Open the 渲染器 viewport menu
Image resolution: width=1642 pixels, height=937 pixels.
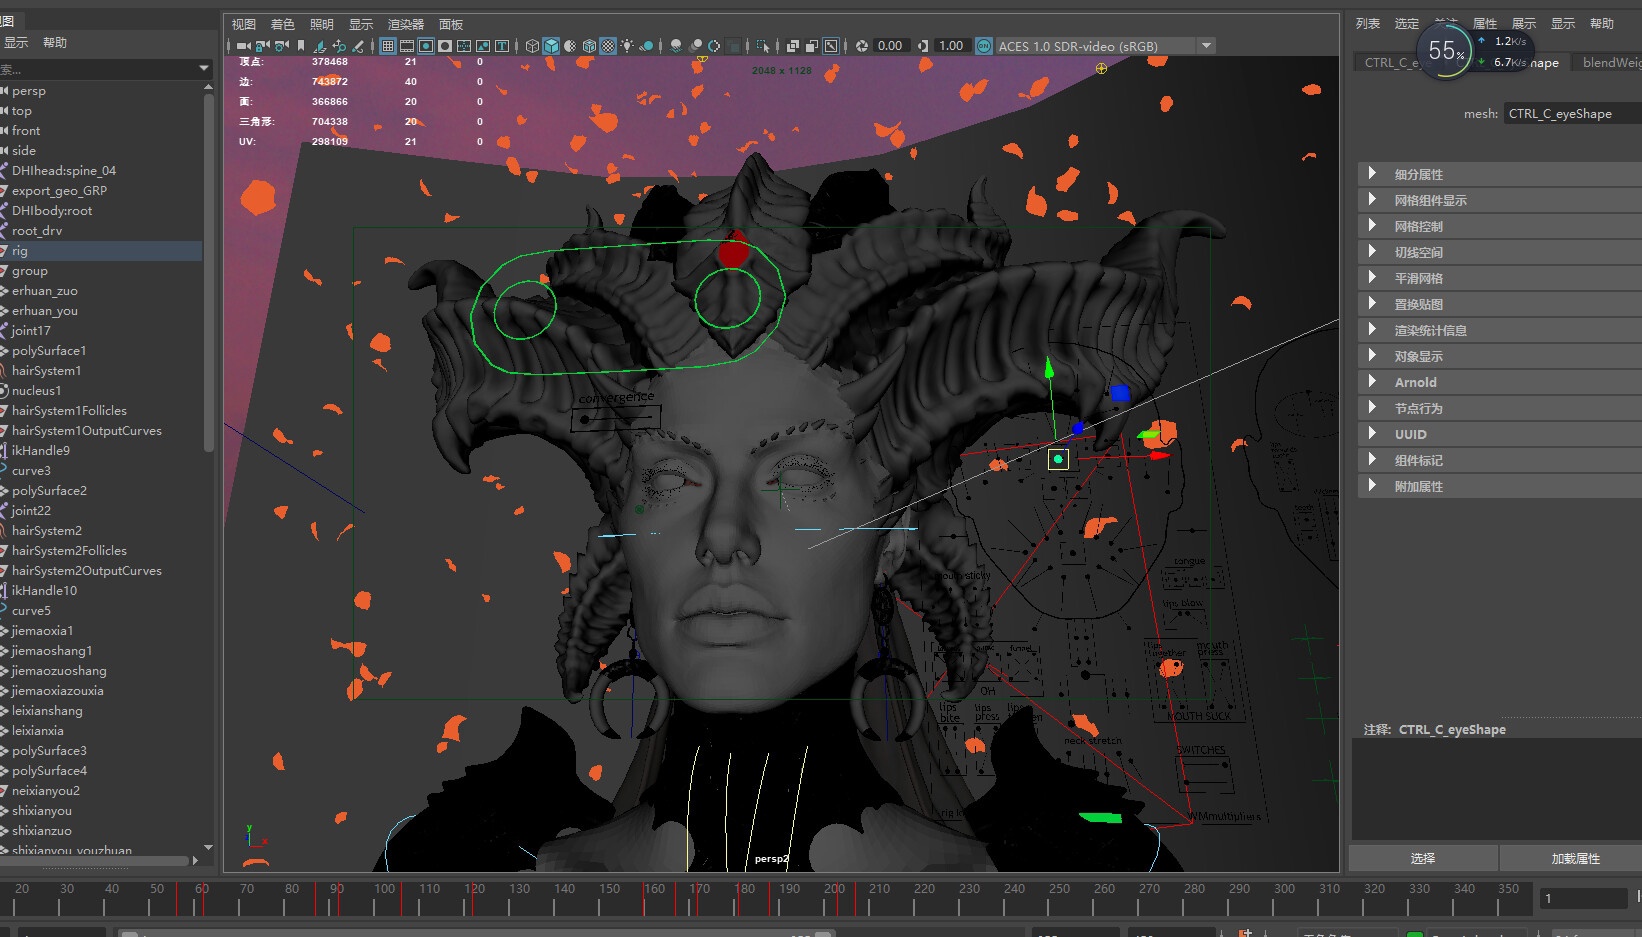(405, 24)
